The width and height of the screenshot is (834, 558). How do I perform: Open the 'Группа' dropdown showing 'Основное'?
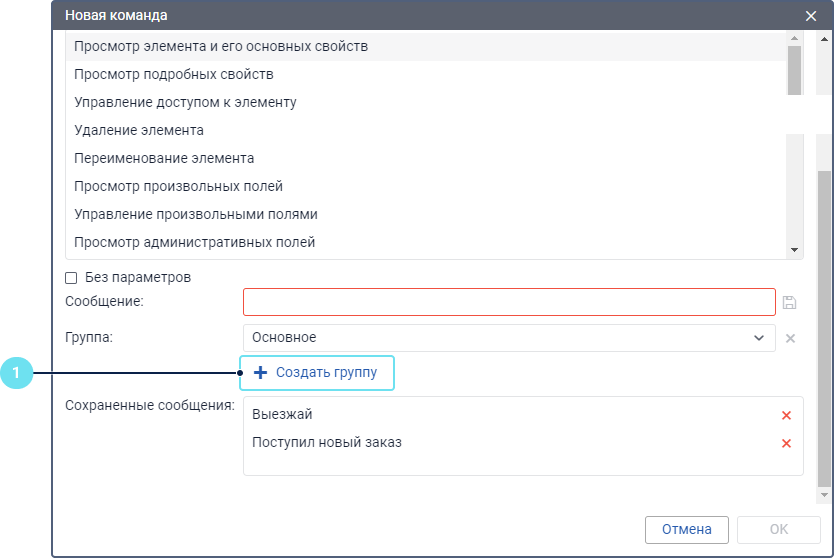(x=508, y=338)
